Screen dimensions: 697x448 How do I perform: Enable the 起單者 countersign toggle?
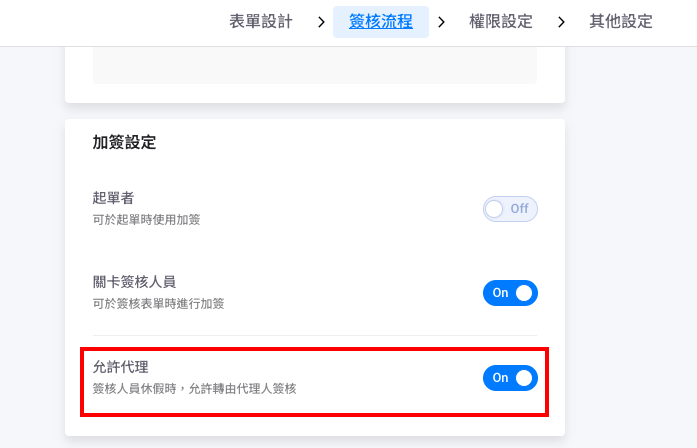click(510, 209)
